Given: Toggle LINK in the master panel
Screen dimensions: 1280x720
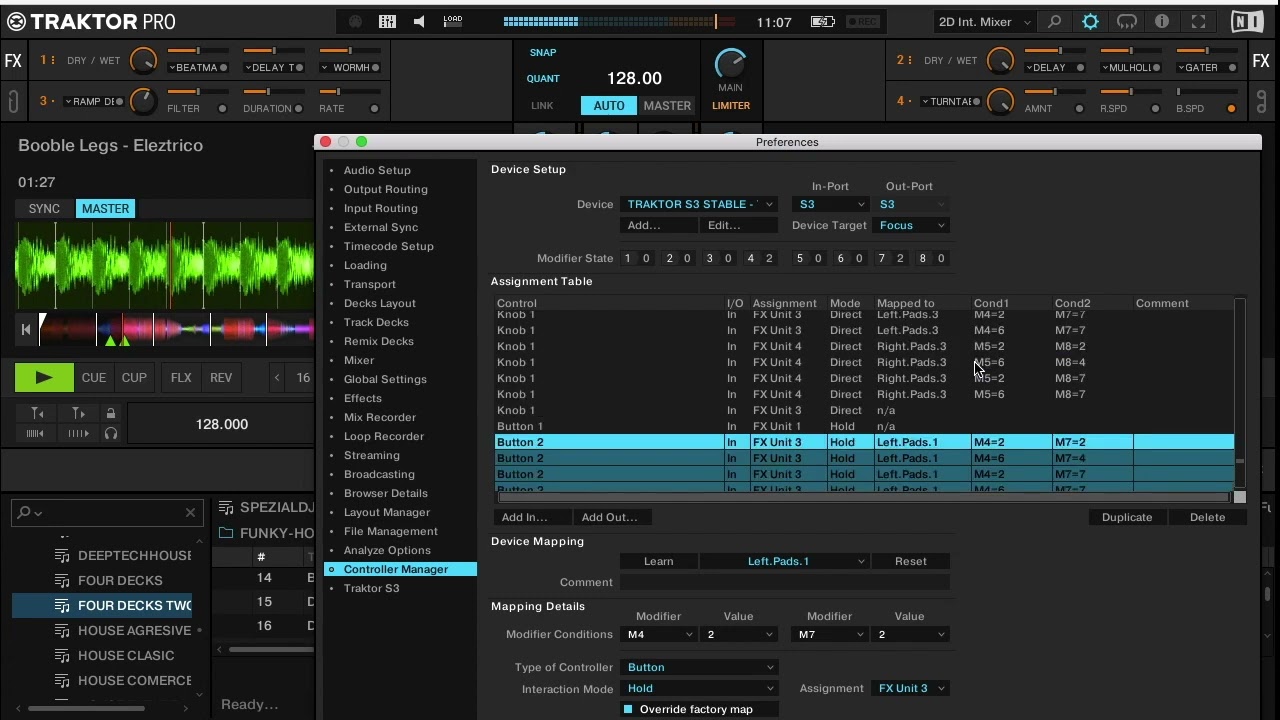Looking at the screenshot, I should tap(542, 106).
